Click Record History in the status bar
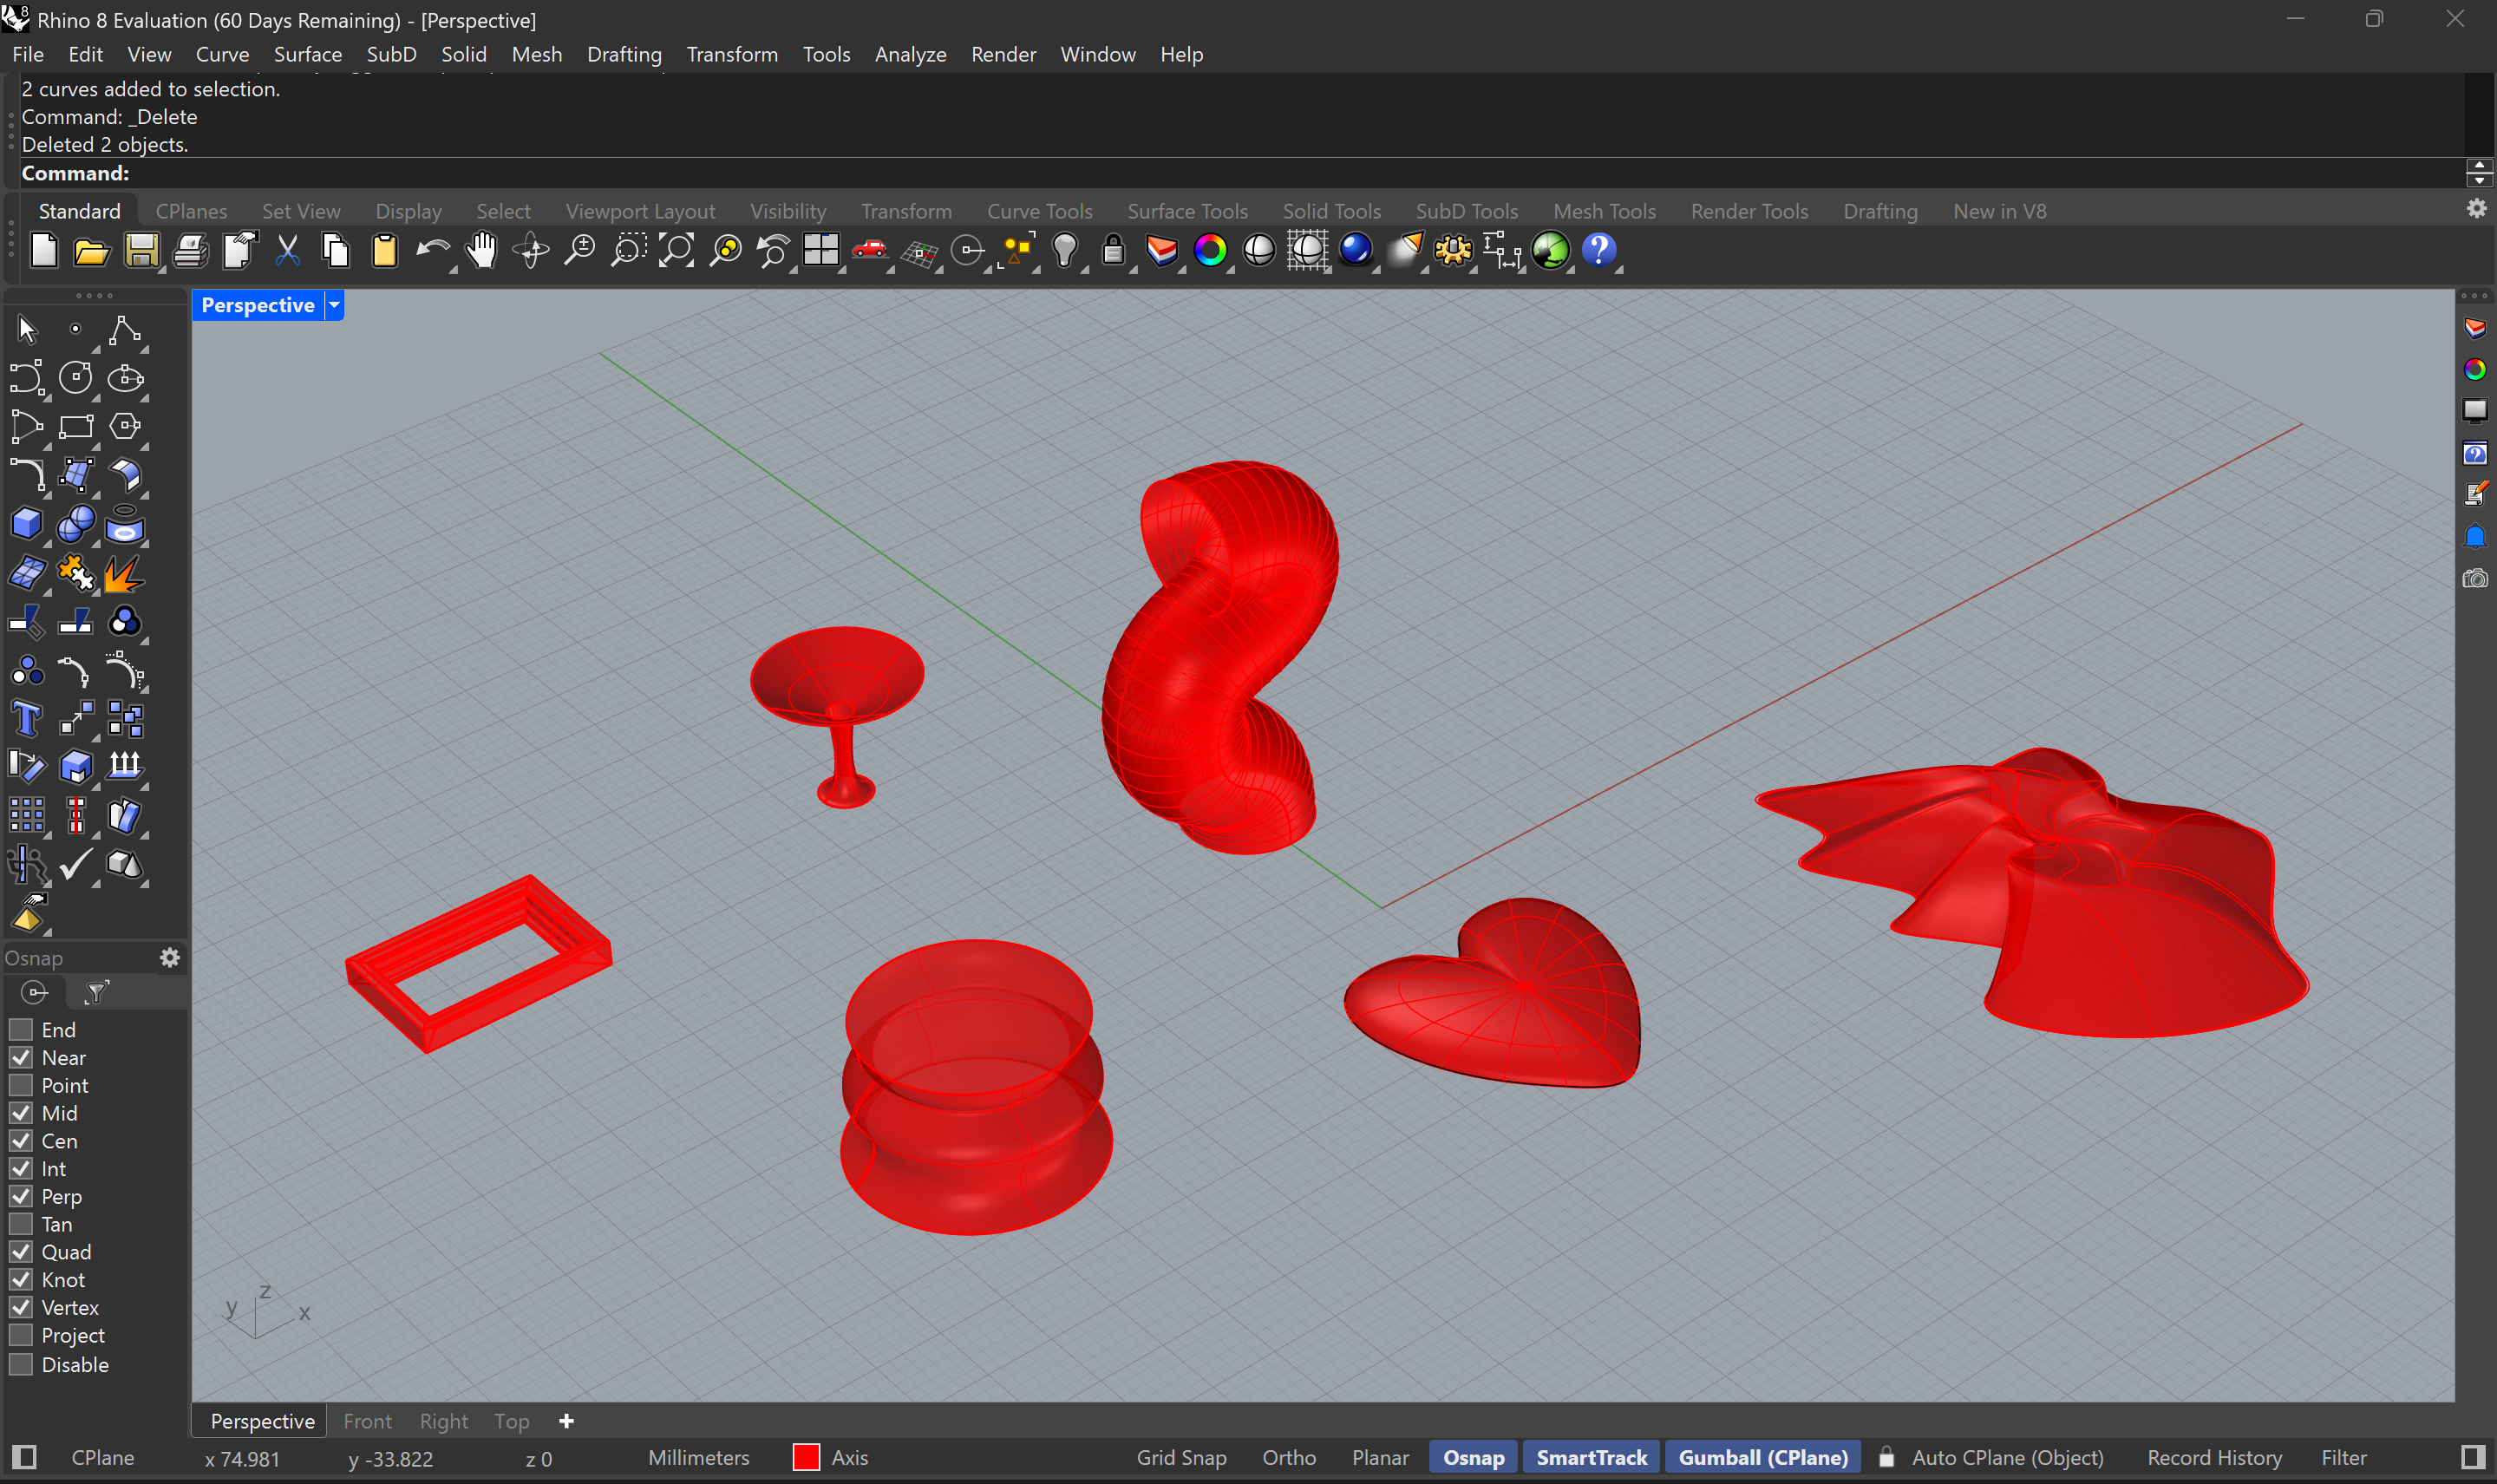This screenshot has width=2497, height=1484. (x=2213, y=1458)
